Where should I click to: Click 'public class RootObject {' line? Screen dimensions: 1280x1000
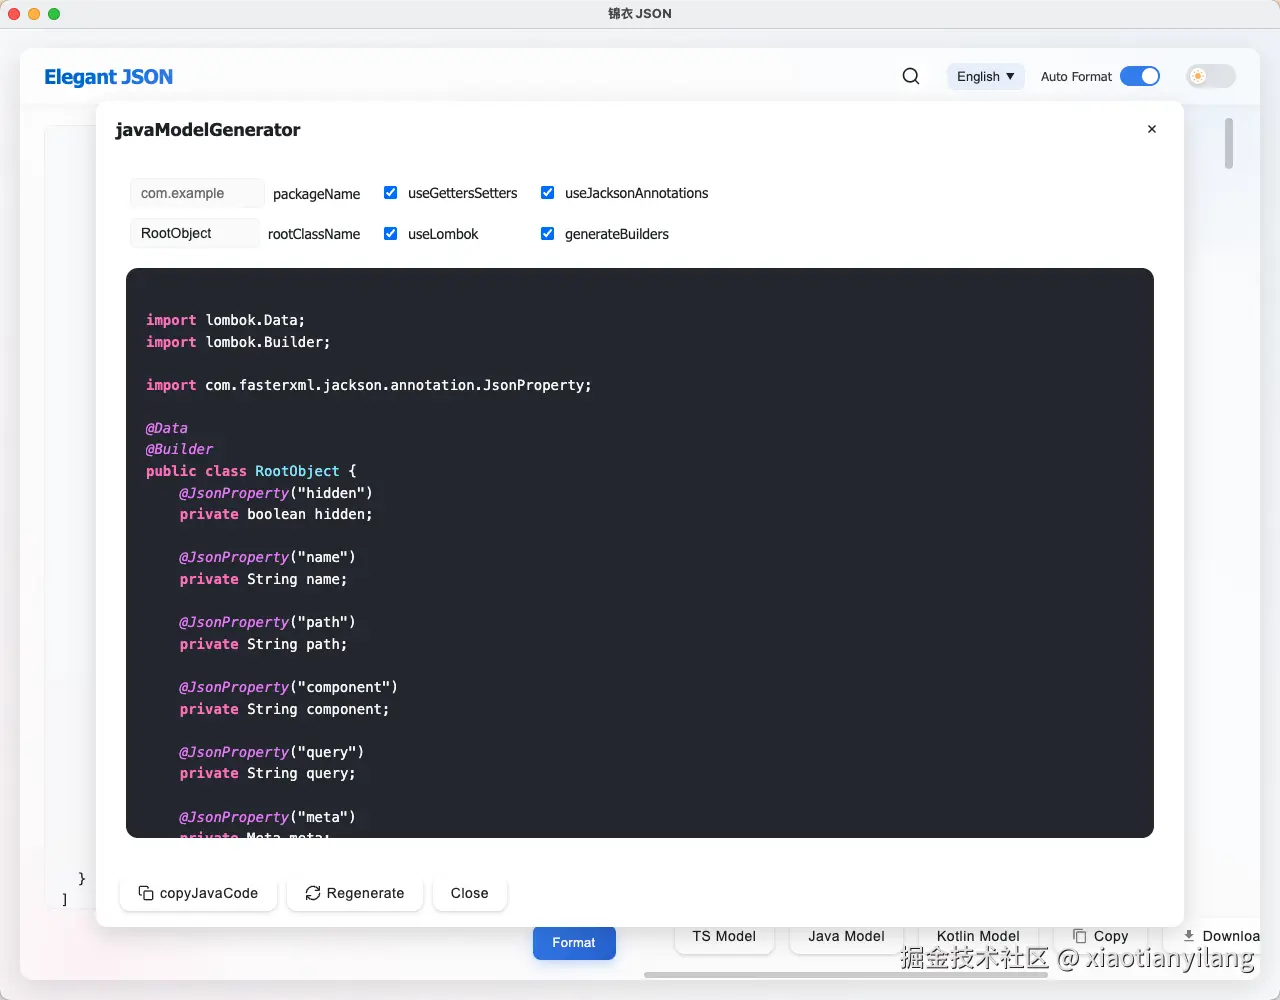click(x=251, y=471)
